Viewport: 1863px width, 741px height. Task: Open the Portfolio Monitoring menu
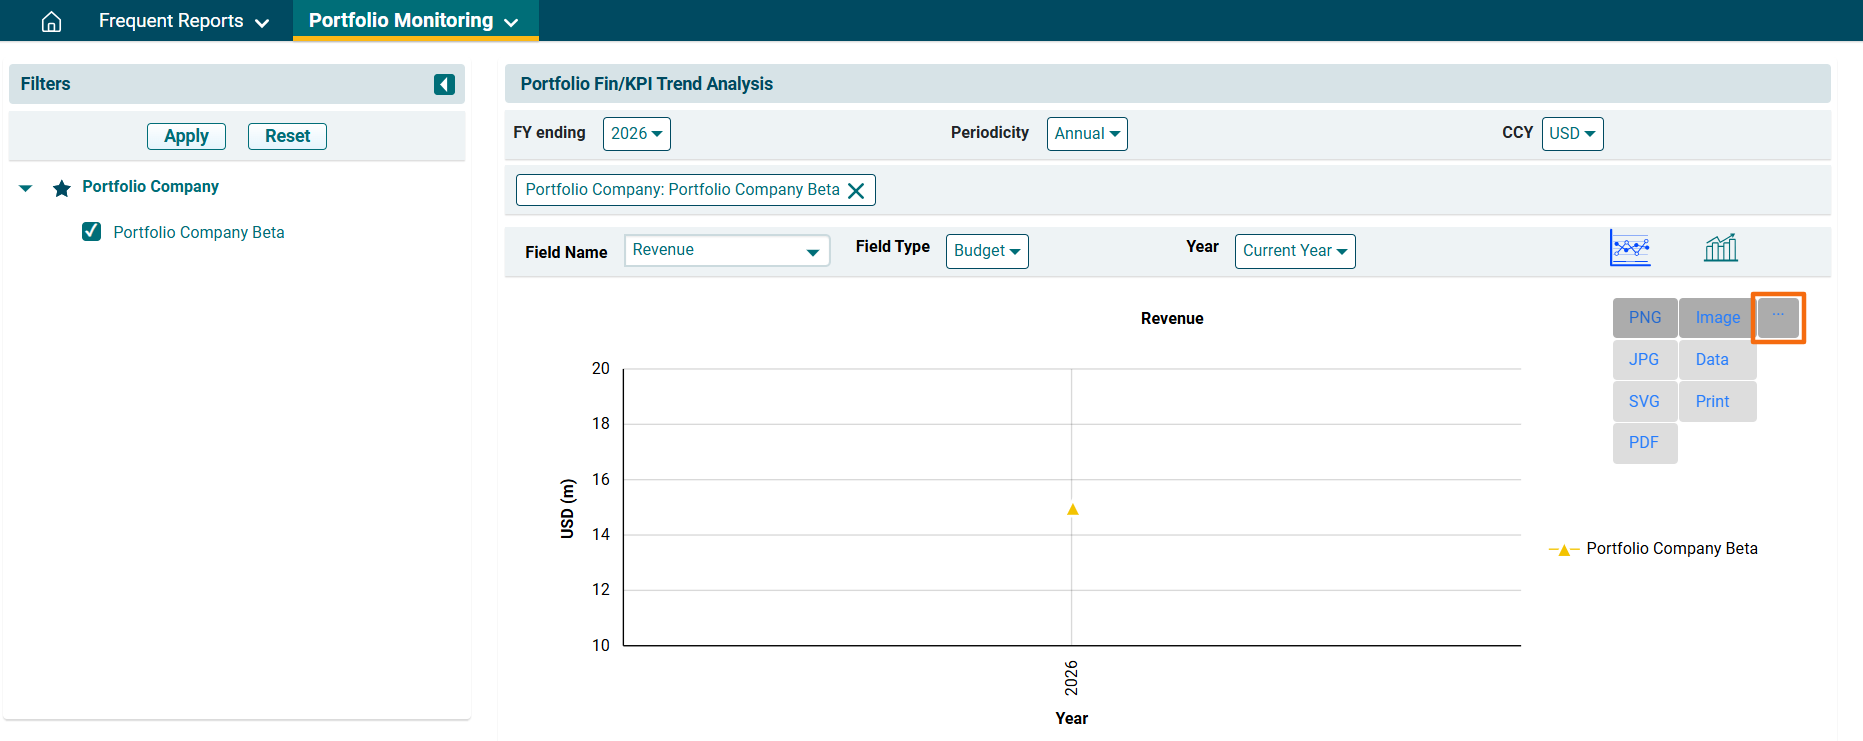(x=414, y=21)
